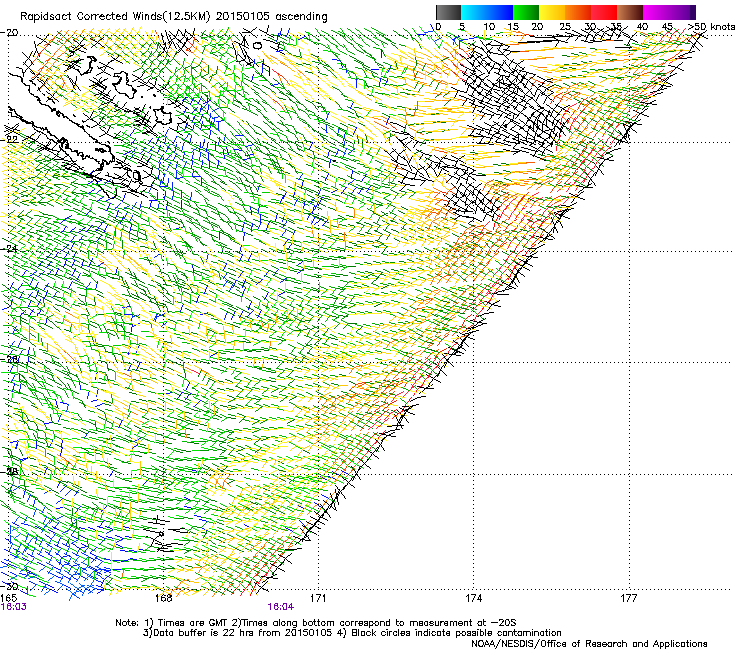Image resolution: width=740 pixels, height=650 pixels.
Task: Click the "-20" latitude axis label
Action: point(10,33)
